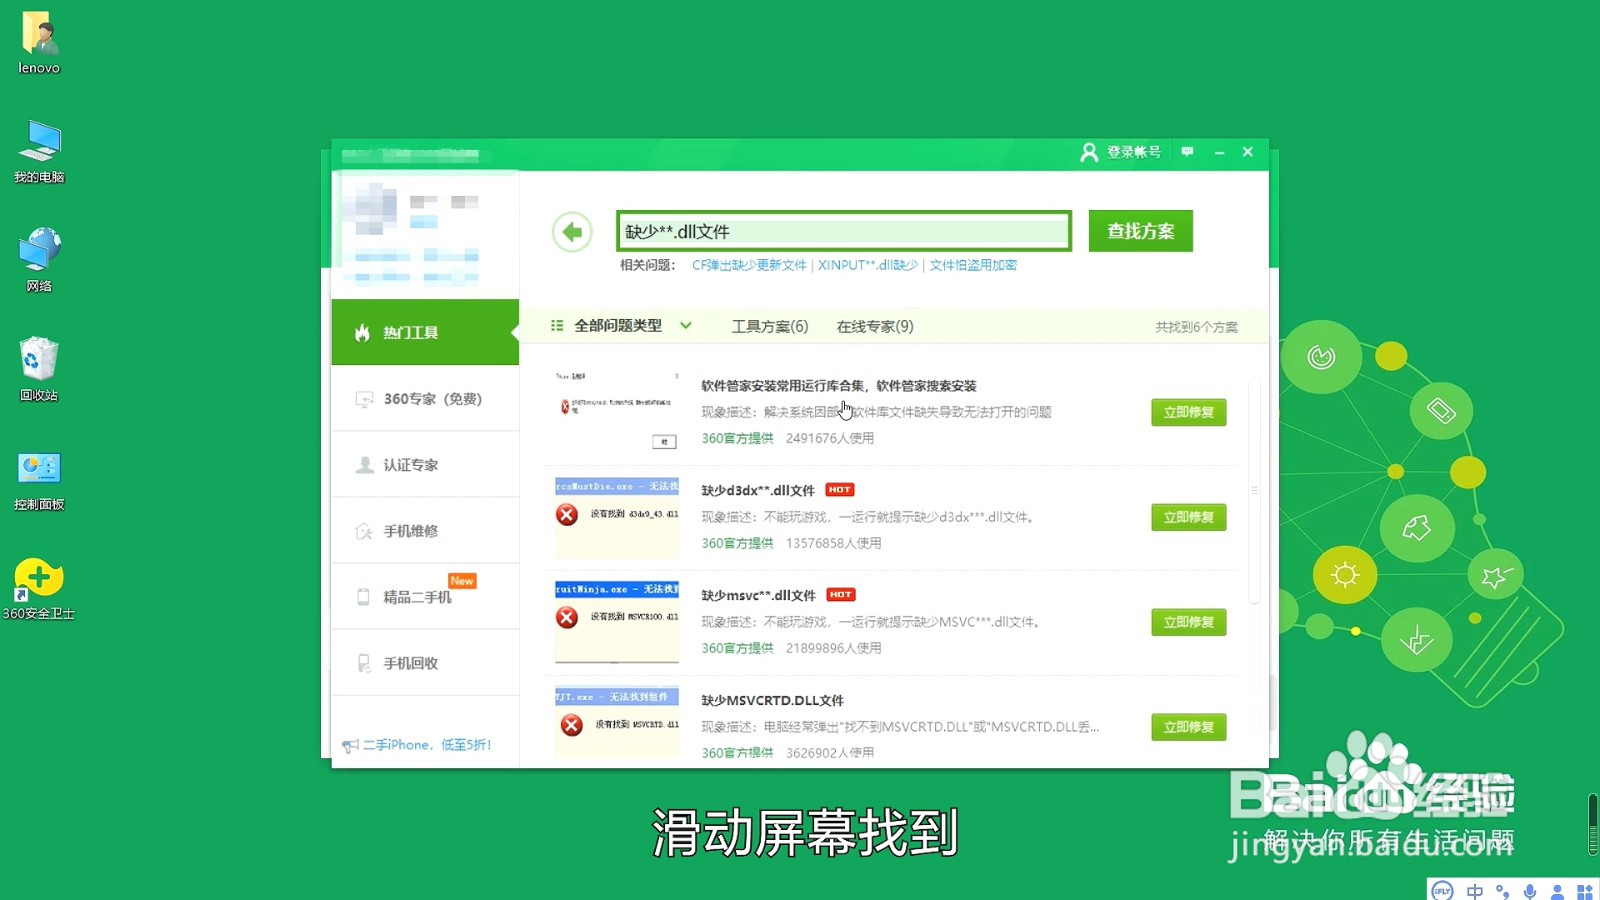Image resolution: width=1600 pixels, height=900 pixels.
Task: Open the feedback message icon in title bar
Action: click(x=1187, y=152)
